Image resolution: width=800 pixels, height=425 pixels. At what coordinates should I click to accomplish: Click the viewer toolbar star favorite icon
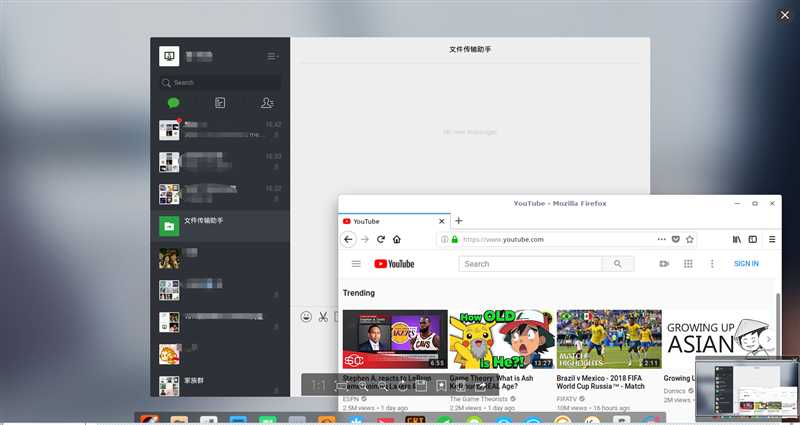pos(441,385)
